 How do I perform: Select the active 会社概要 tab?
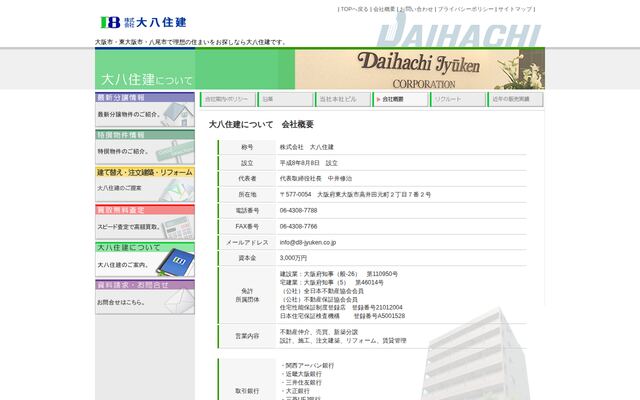tap(400, 99)
